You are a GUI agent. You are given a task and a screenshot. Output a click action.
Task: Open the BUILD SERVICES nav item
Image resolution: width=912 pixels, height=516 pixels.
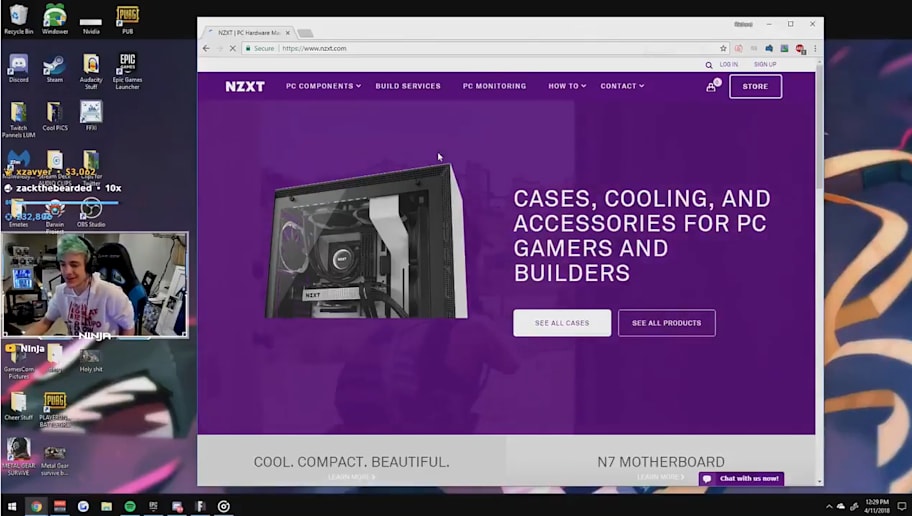click(408, 86)
